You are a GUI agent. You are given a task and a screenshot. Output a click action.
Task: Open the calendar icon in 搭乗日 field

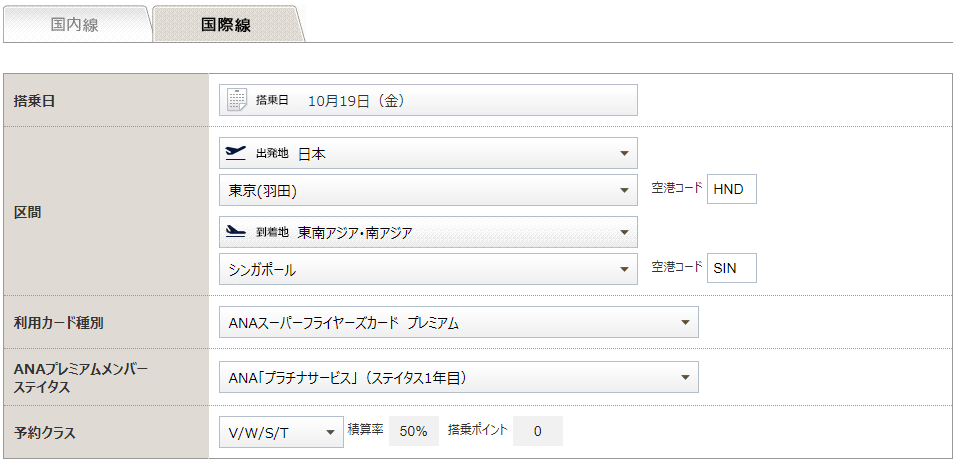pos(237,100)
